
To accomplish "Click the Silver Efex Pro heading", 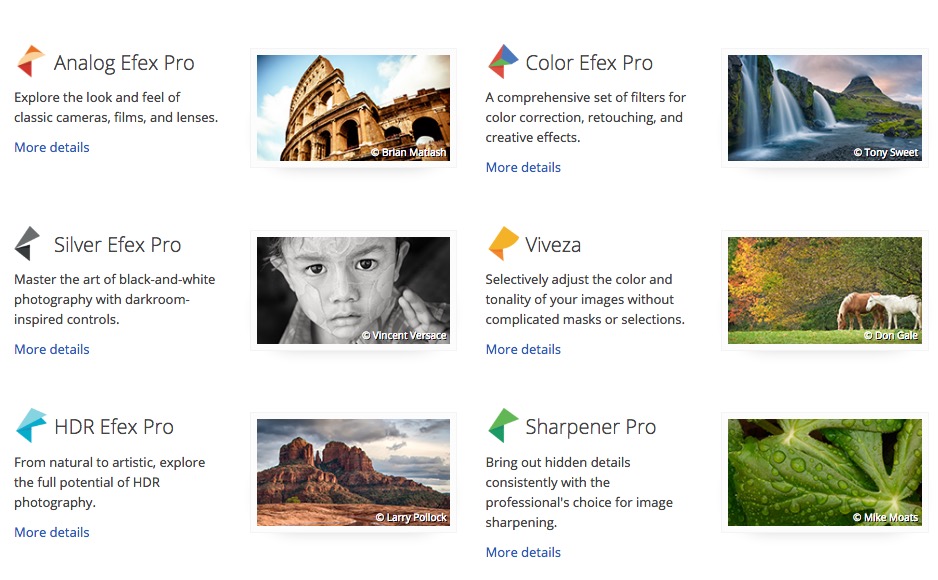I will tap(117, 245).
